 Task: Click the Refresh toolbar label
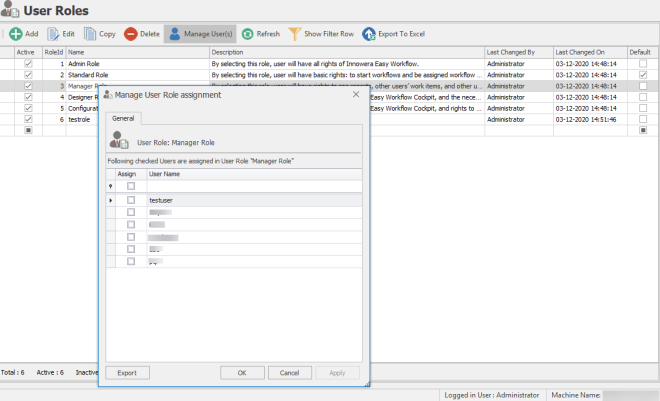click(x=268, y=34)
